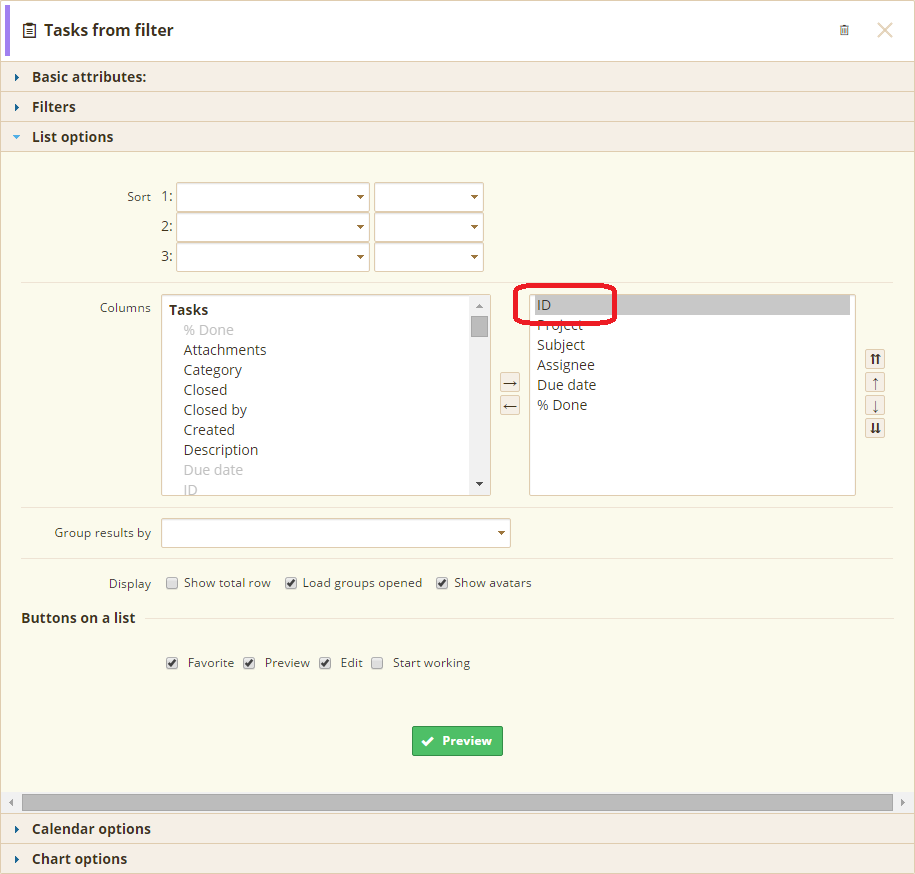Move selected column down one position
Viewport: 915px width, 874px height.
[x=875, y=405]
